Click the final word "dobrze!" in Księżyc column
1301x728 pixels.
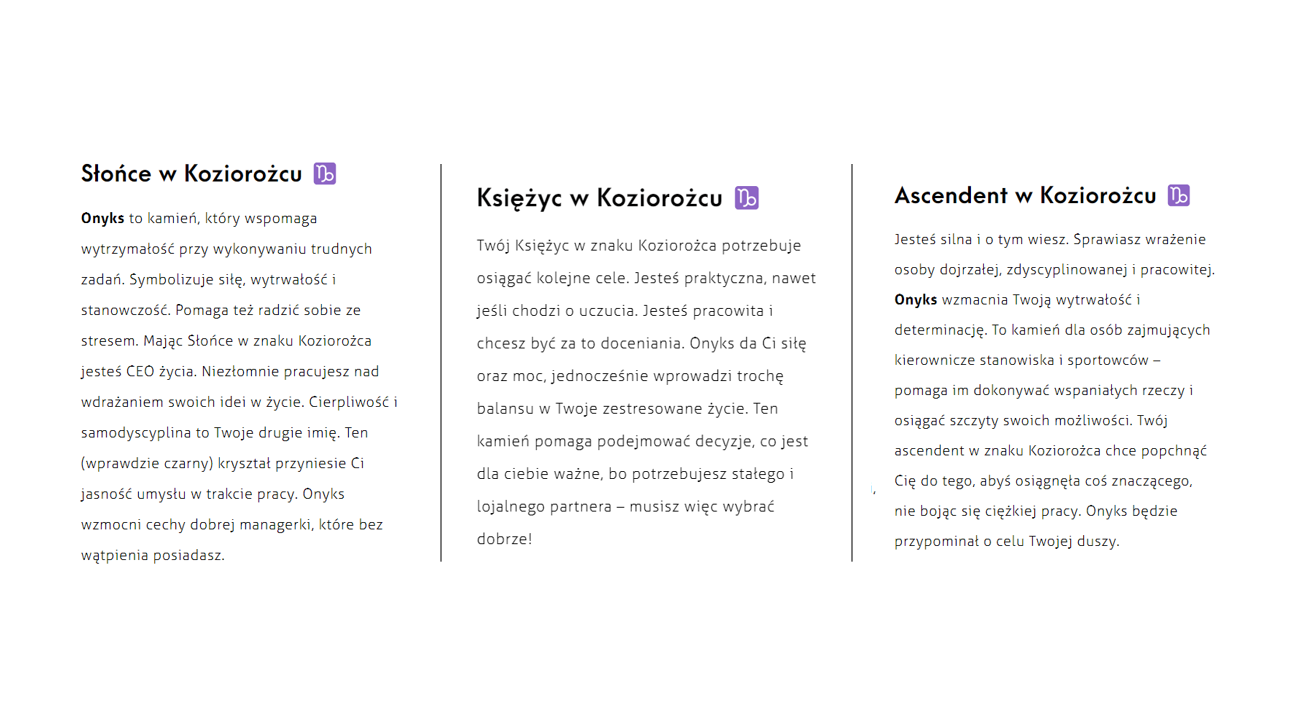click(x=504, y=539)
